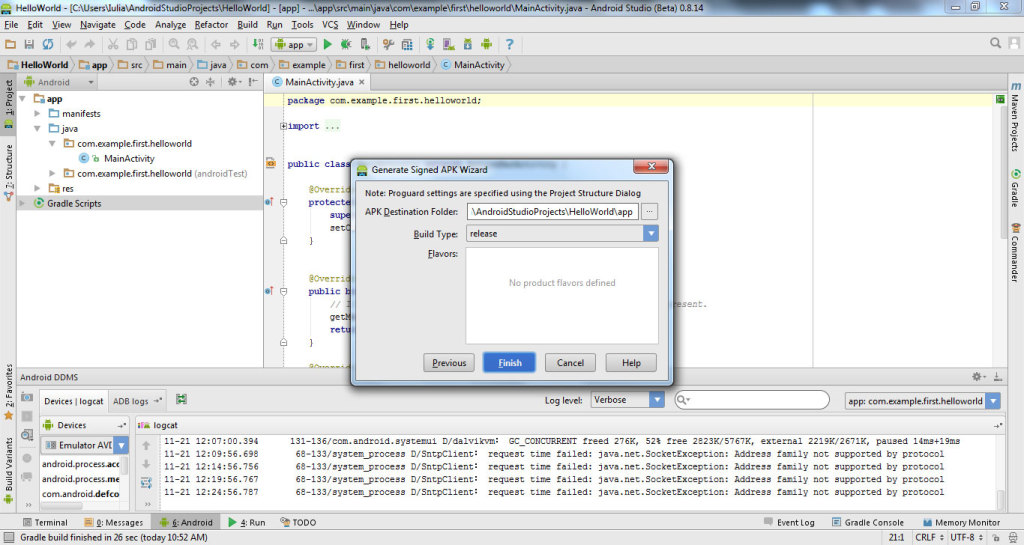Open the Event Log

[789, 522]
